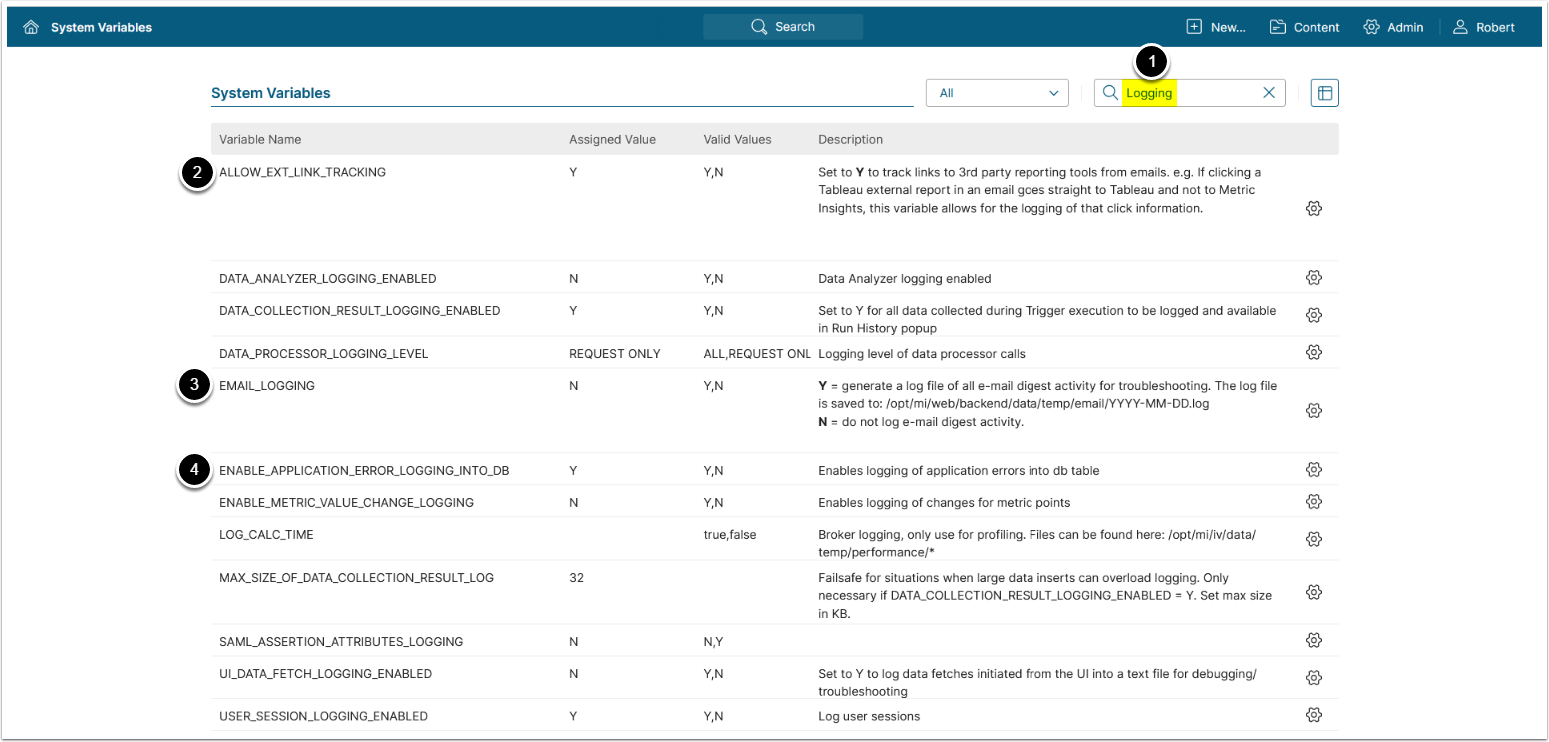
Task: Click ENABLE_APPLICATION_ERROR_LOGGING_INTO_DB variable name
Action: coord(364,470)
